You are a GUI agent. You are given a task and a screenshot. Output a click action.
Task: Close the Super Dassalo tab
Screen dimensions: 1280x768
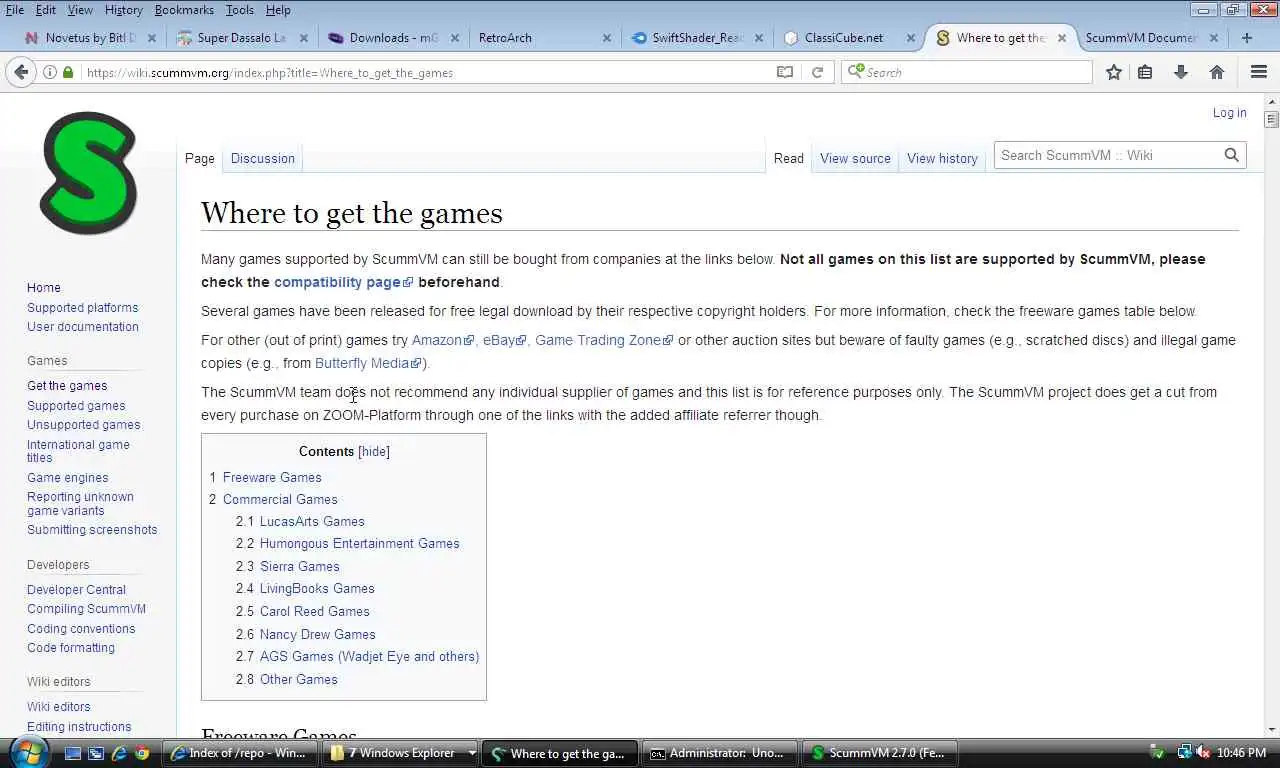pos(304,38)
